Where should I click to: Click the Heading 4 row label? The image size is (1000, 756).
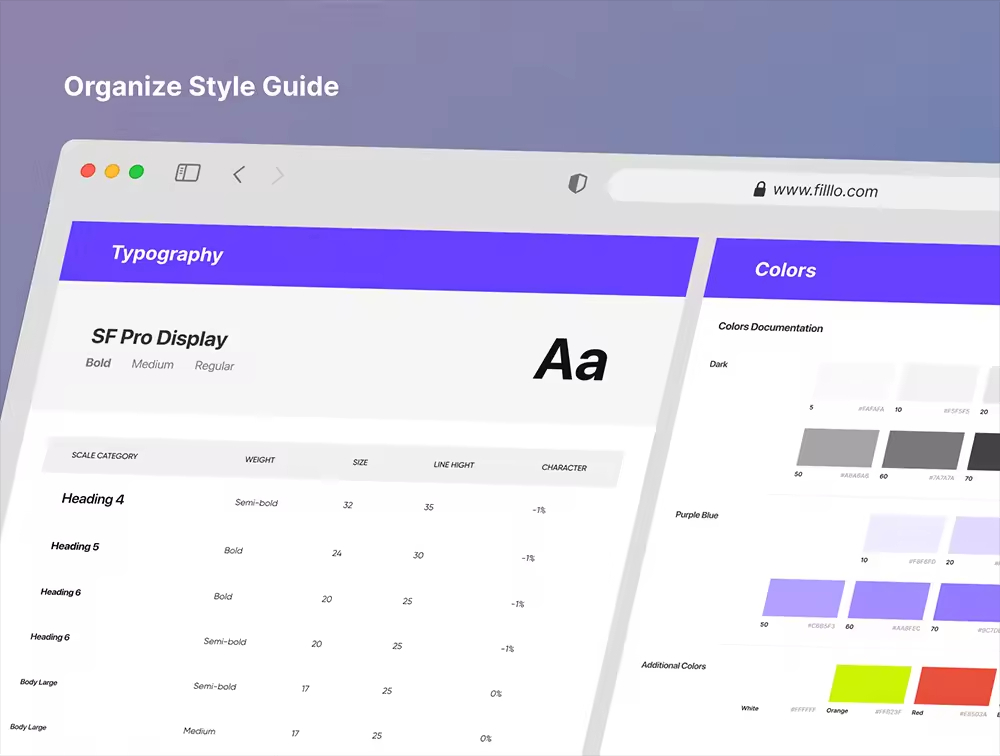coord(93,499)
